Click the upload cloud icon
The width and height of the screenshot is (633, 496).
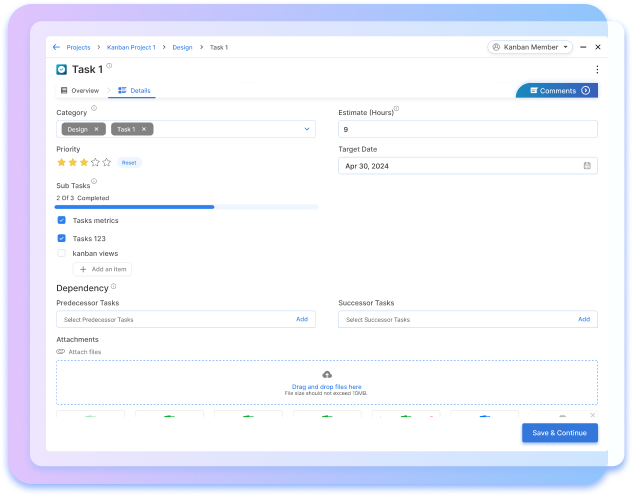tap(327, 374)
